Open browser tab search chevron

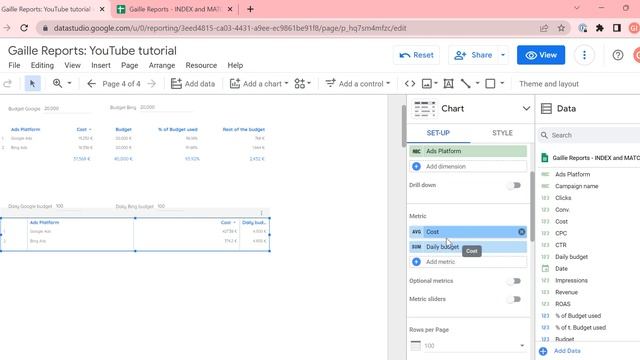tap(576, 8)
